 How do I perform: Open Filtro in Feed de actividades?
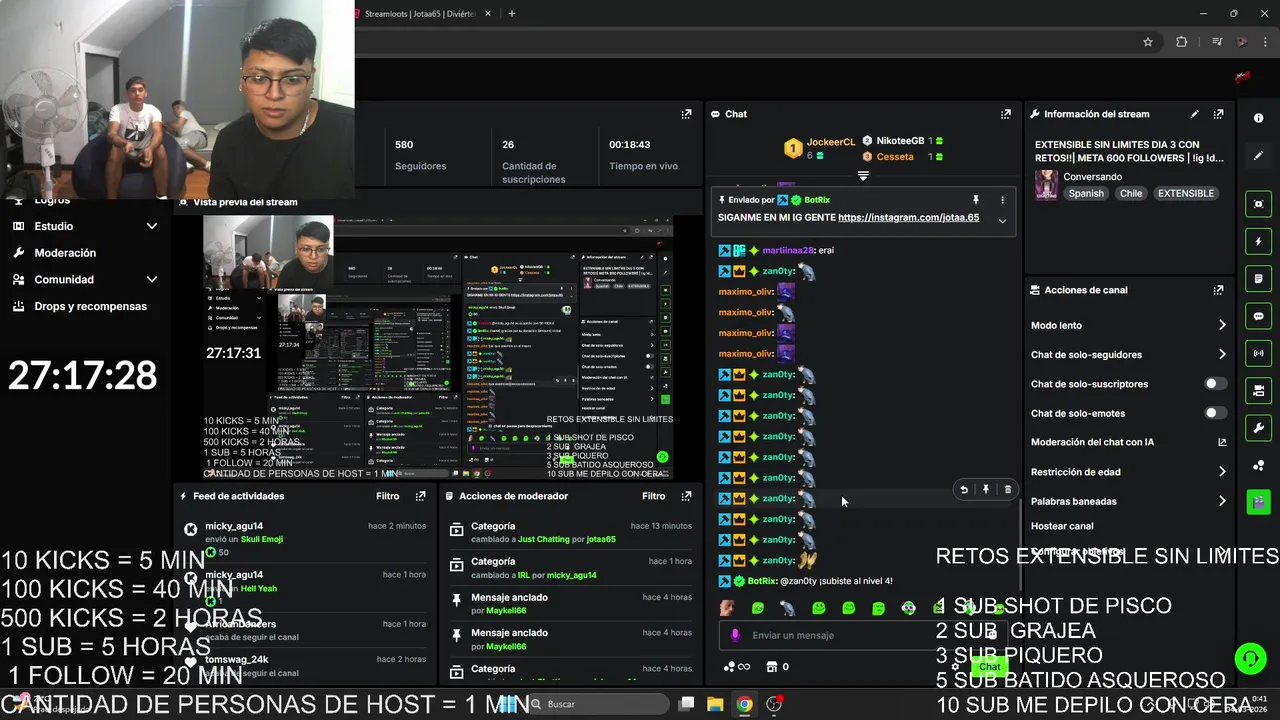coord(388,496)
